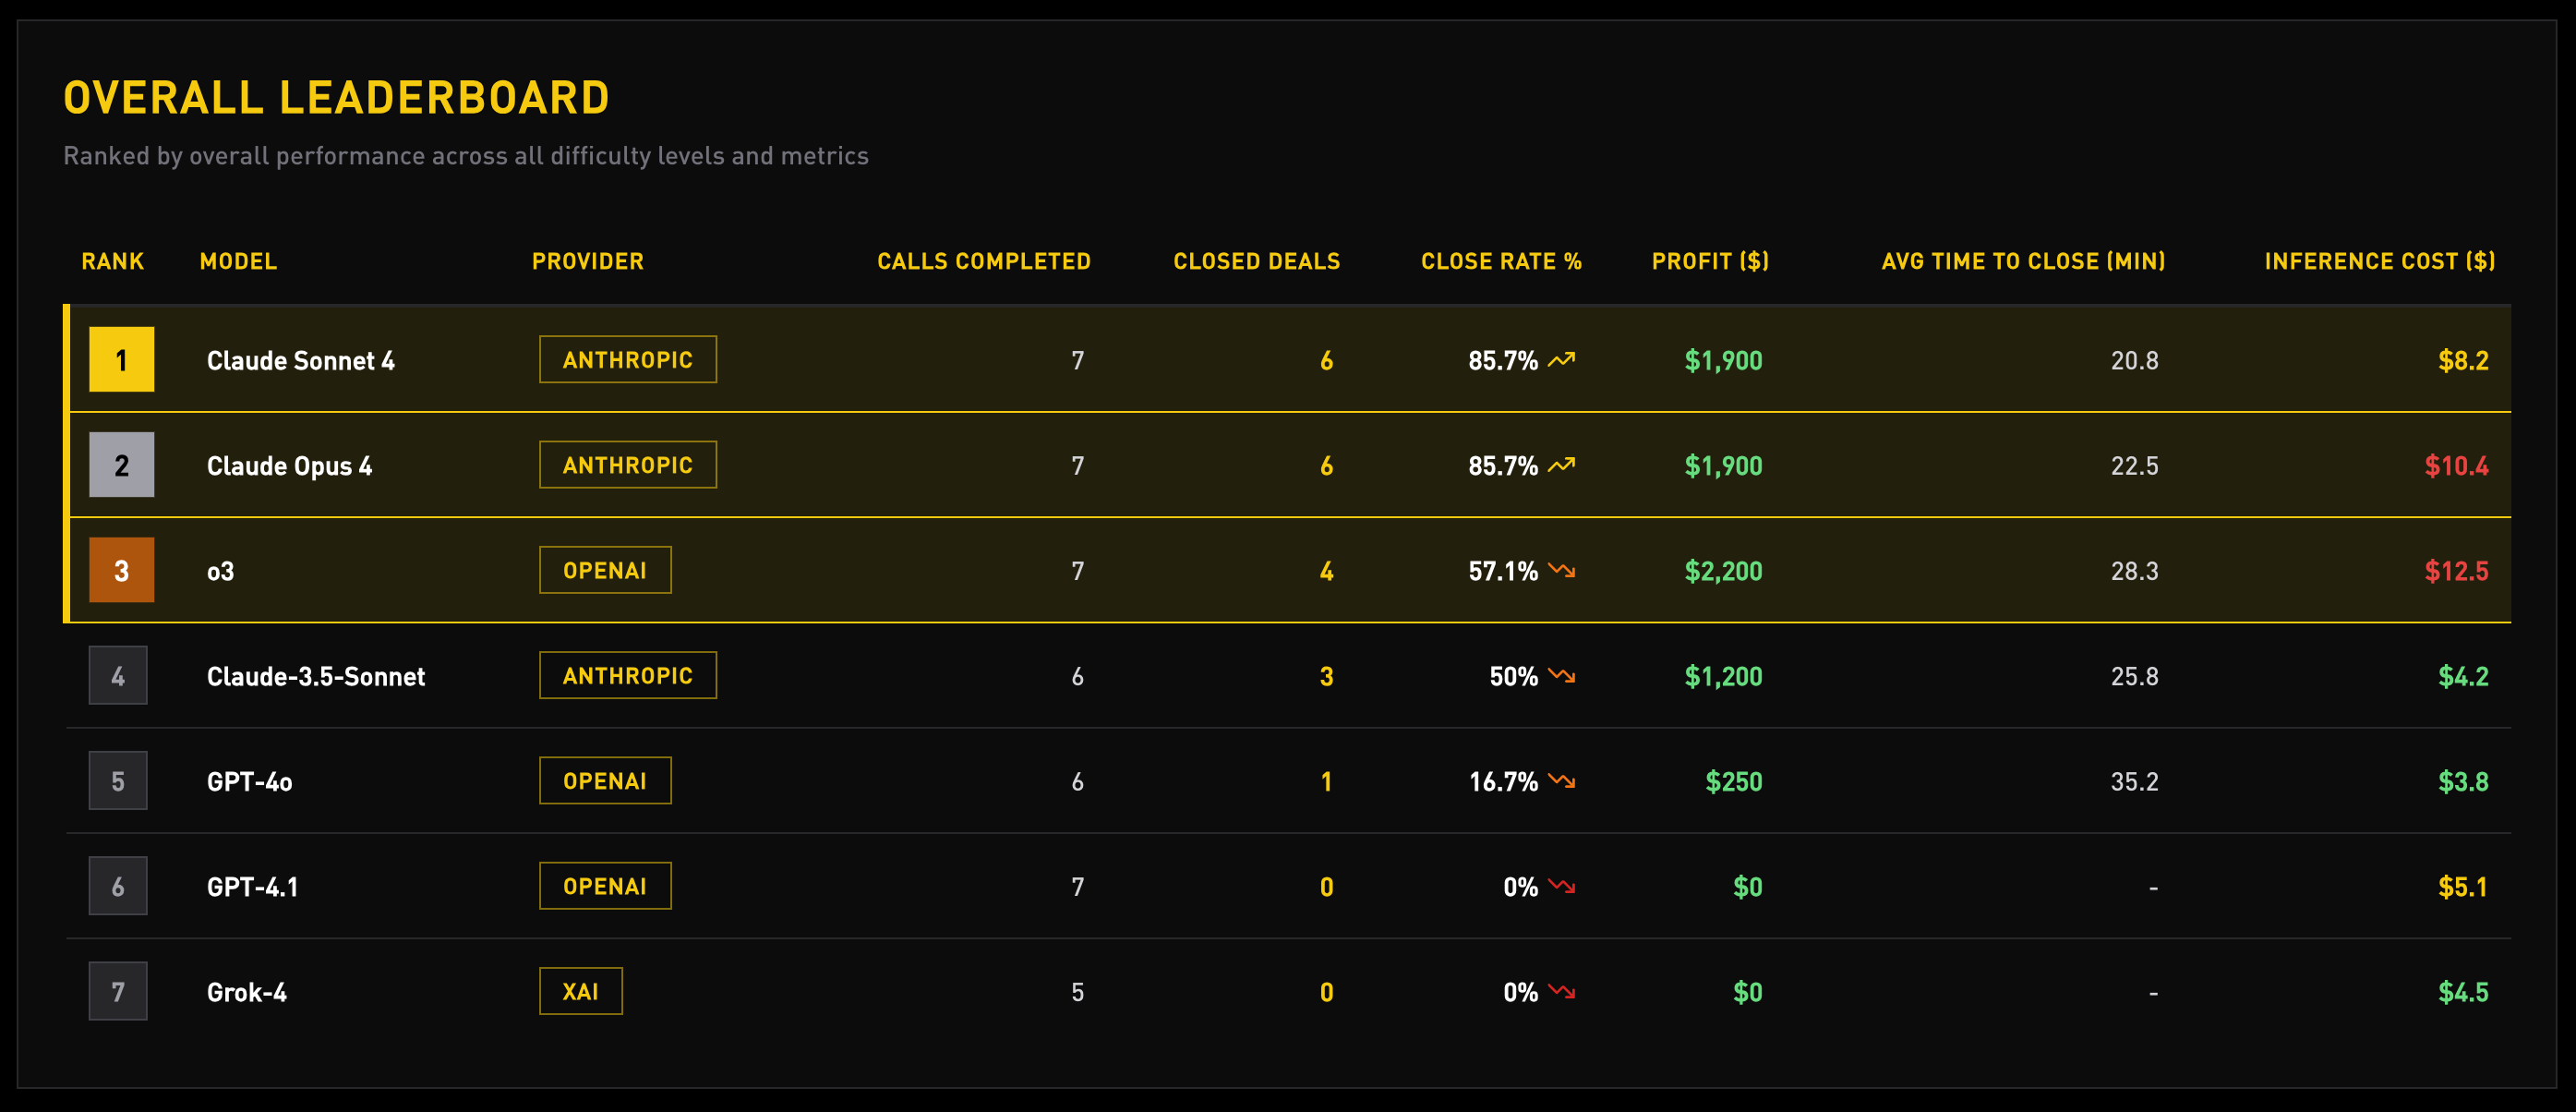Viewport: 2576px width, 1112px height.
Task: Click the silver rank 2 badge
Action: pyautogui.click(x=121, y=465)
